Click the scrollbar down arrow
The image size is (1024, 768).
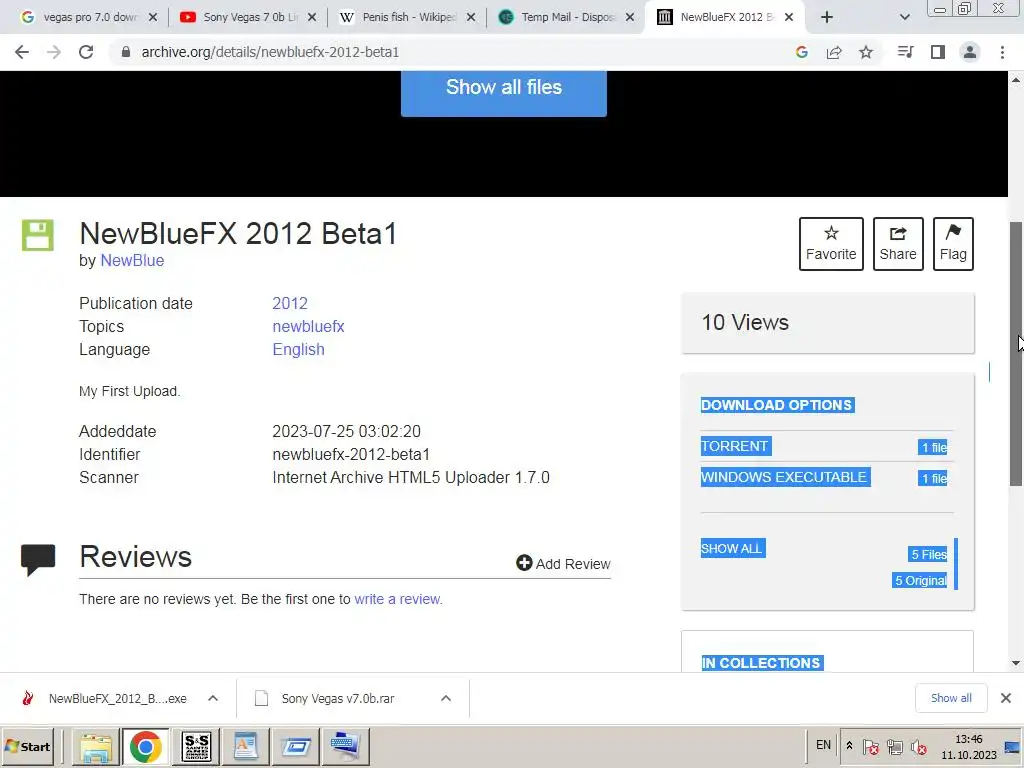point(1016,664)
